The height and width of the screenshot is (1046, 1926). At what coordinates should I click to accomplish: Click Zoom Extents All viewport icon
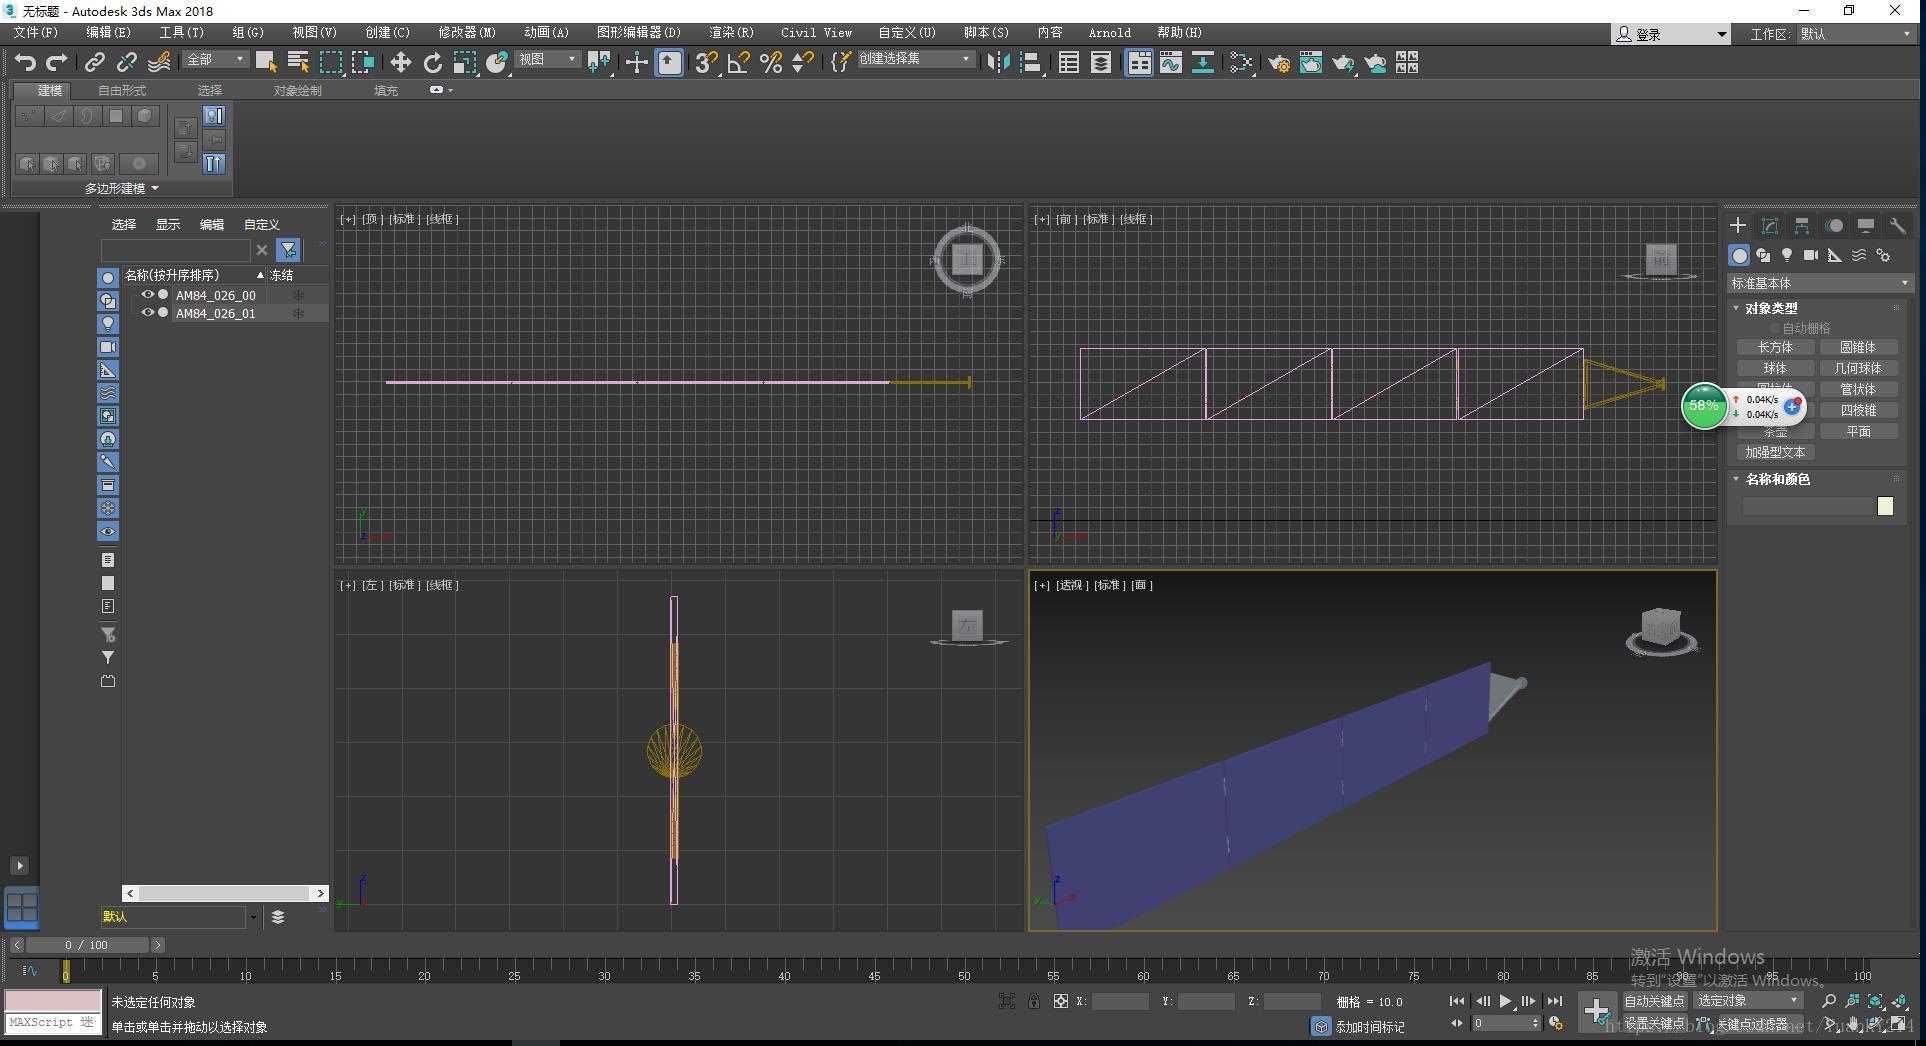pyautogui.click(x=1899, y=1001)
